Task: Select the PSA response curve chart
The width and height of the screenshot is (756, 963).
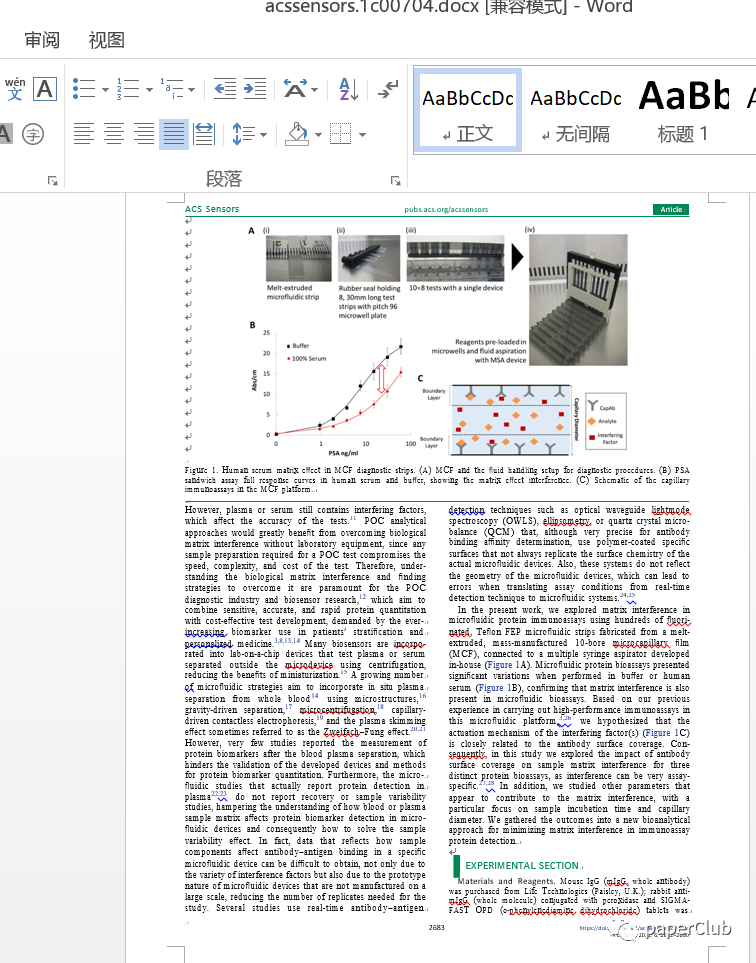Action: [x=335, y=393]
